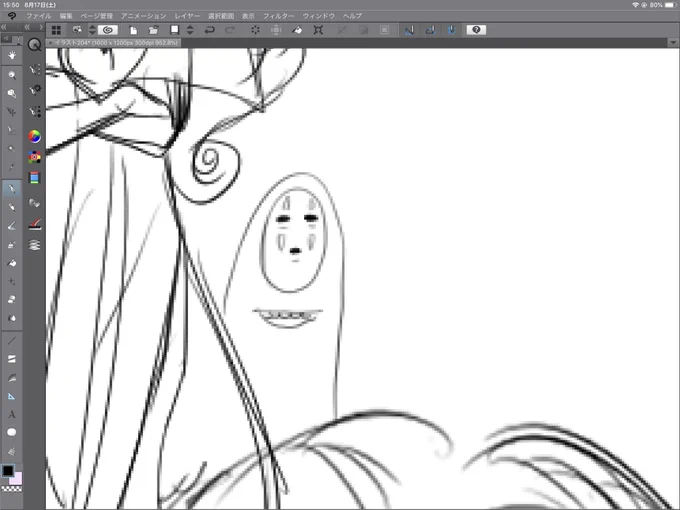Viewport: 680px width, 510px height.
Task: Select the Zoom magnifier tool
Action: tap(12, 75)
